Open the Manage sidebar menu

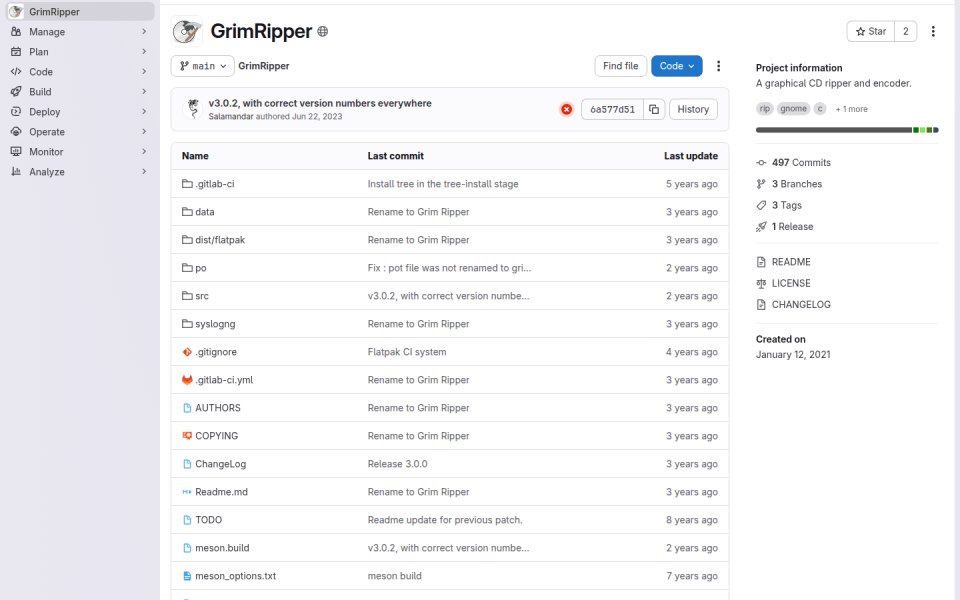pos(80,32)
